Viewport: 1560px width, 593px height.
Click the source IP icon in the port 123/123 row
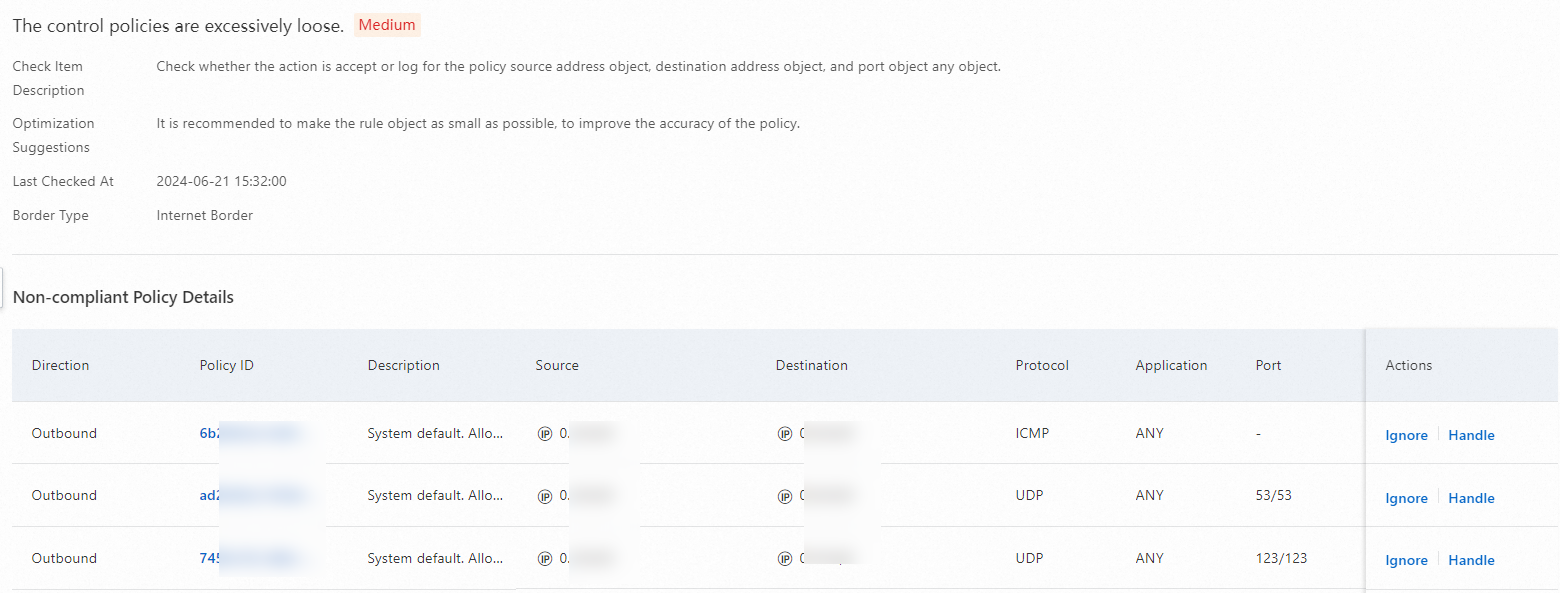[545, 559]
